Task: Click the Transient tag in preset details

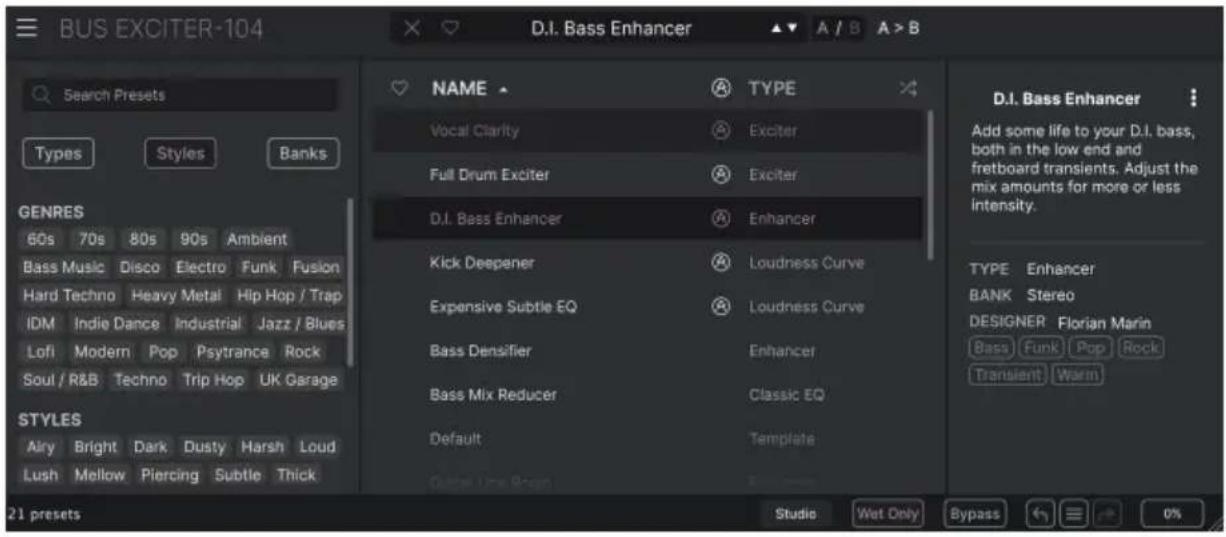Action: tap(1008, 375)
